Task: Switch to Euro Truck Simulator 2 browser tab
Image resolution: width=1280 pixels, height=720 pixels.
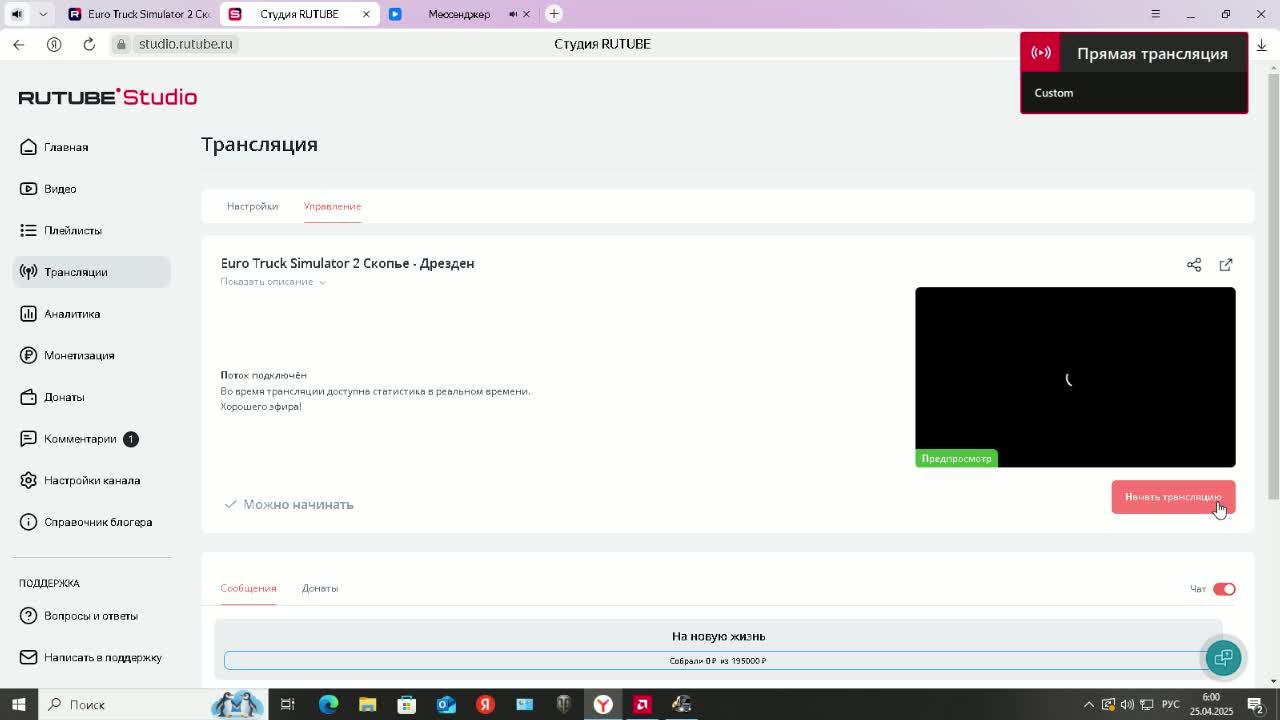Action: click(x=138, y=14)
